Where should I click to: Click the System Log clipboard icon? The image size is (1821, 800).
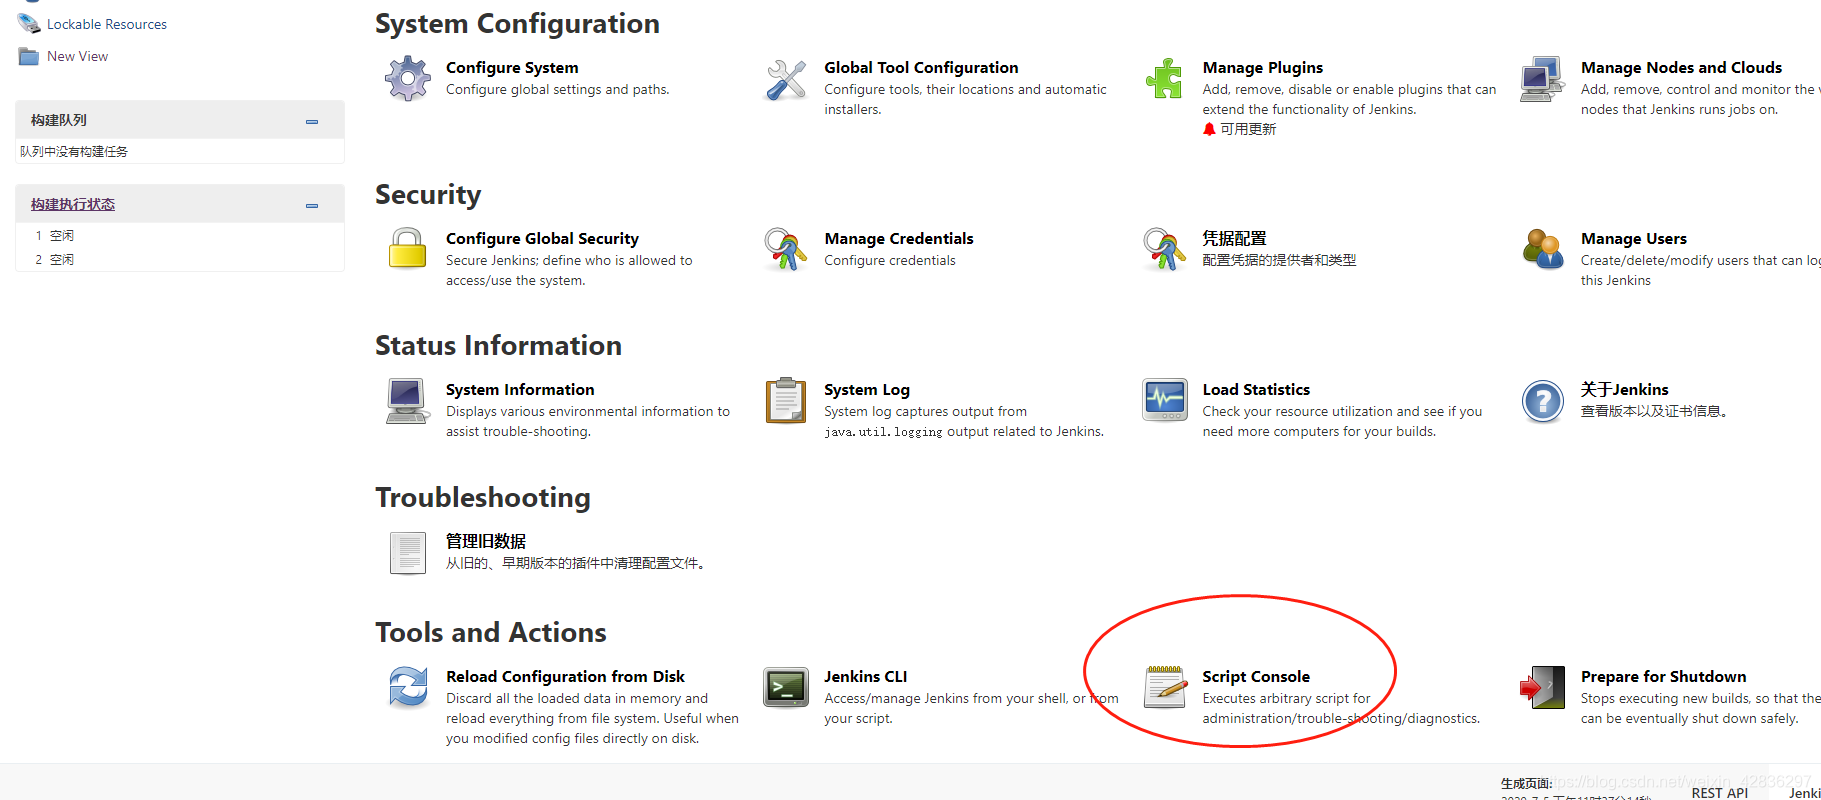786,401
